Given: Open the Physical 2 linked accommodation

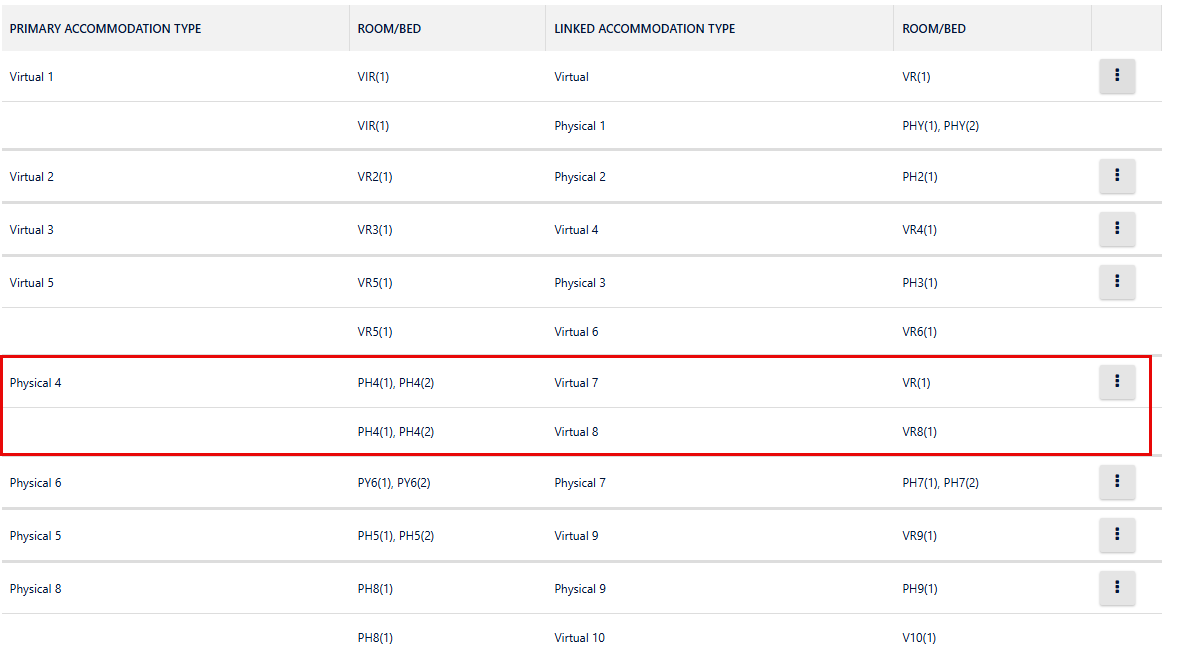Looking at the screenshot, I should [x=580, y=177].
